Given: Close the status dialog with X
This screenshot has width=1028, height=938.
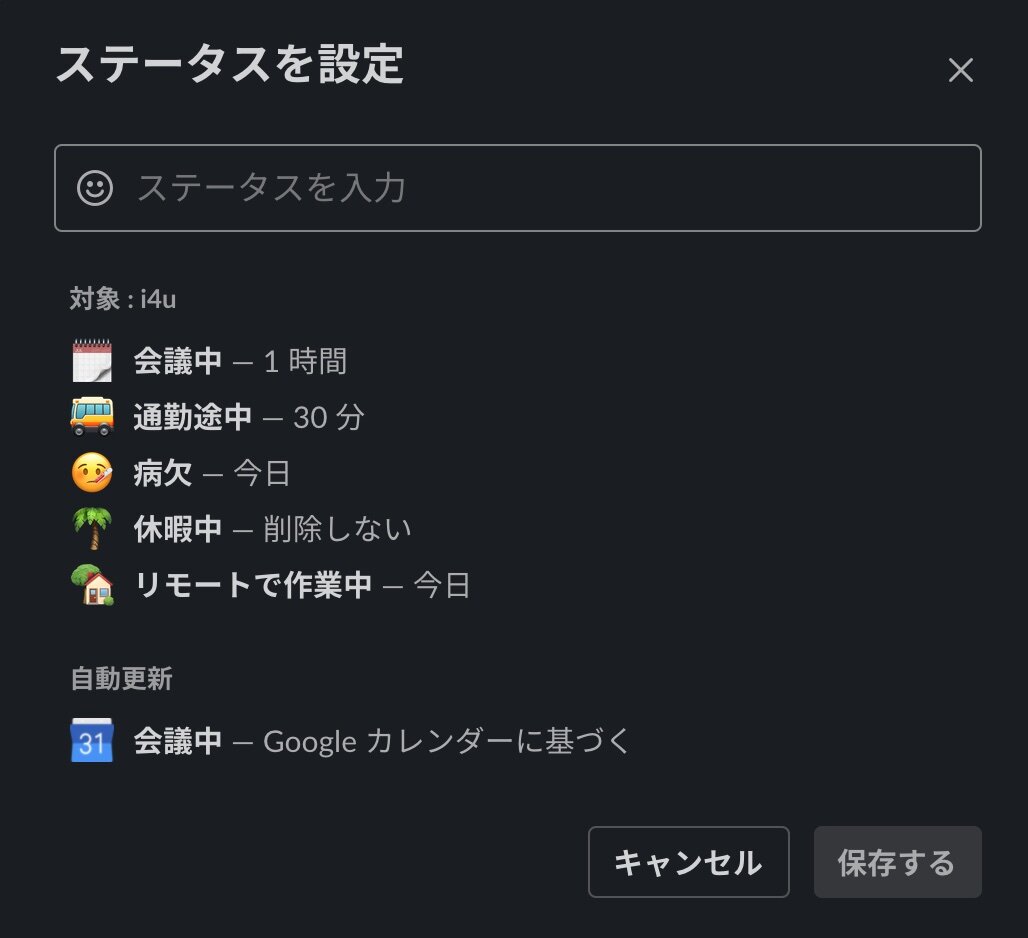Looking at the screenshot, I should 960,69.
